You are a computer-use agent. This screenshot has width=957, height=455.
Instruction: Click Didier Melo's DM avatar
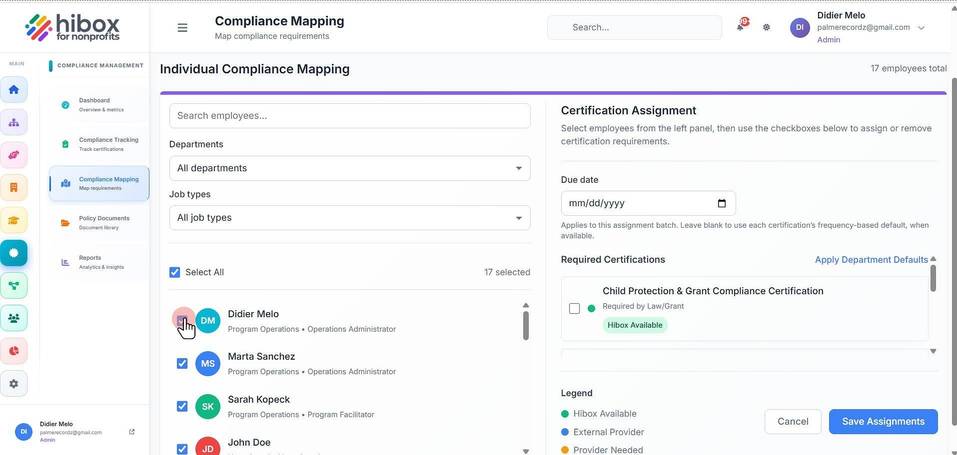[208, 321]
